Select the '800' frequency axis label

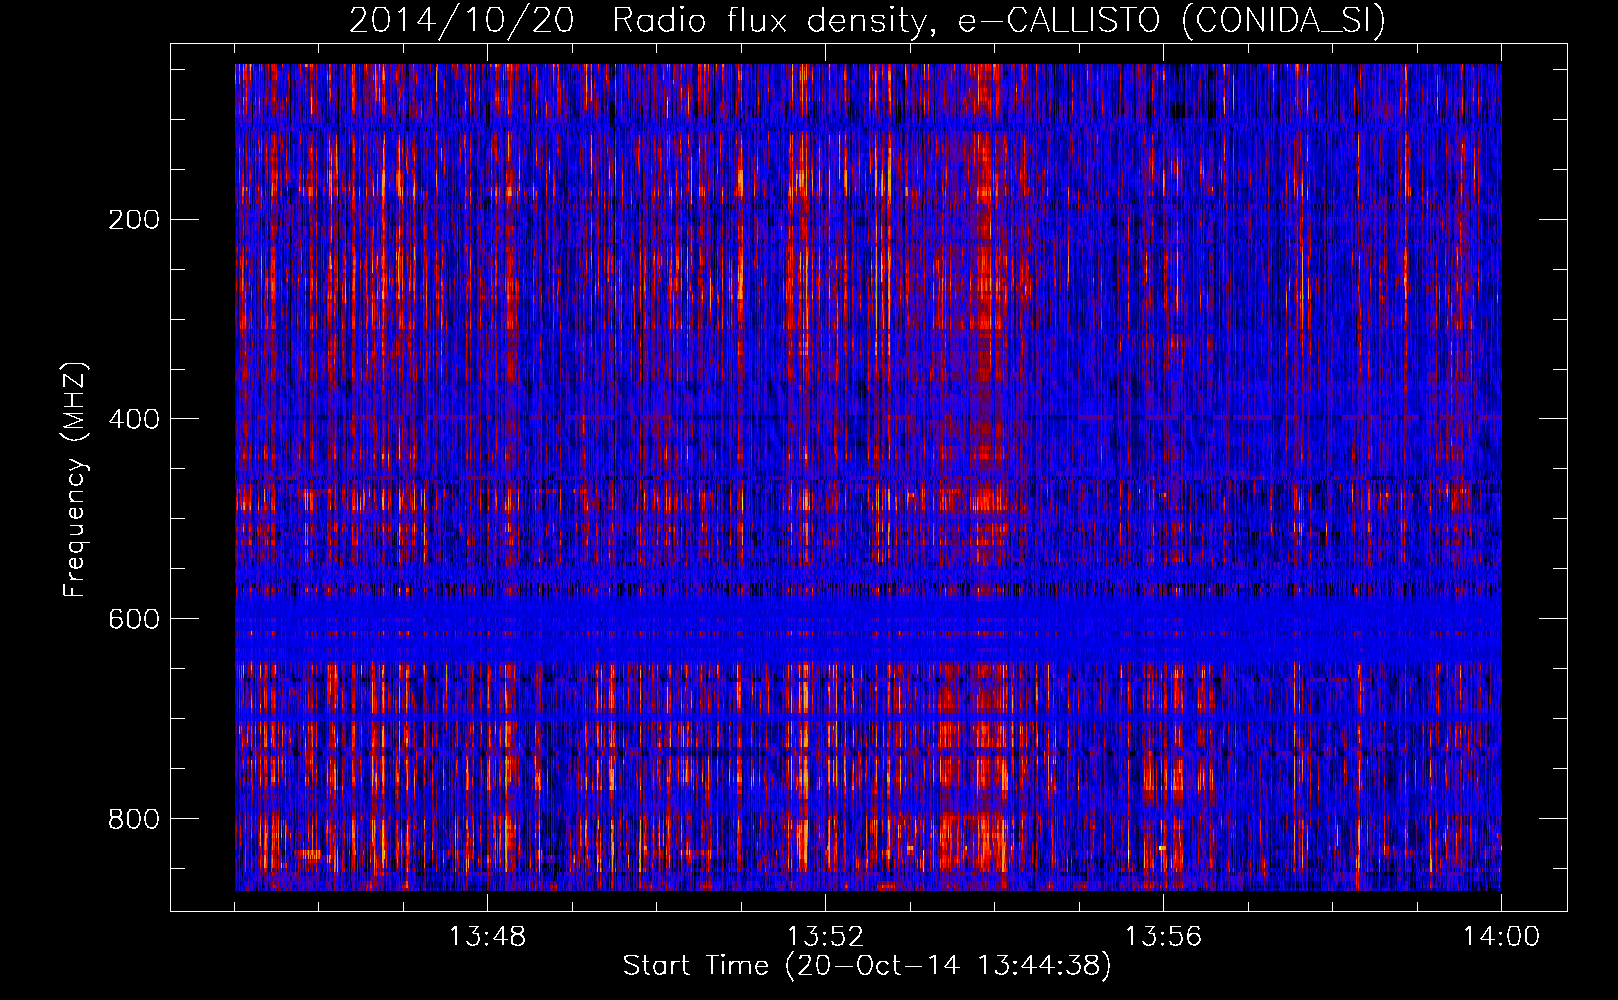coord(133,819)
